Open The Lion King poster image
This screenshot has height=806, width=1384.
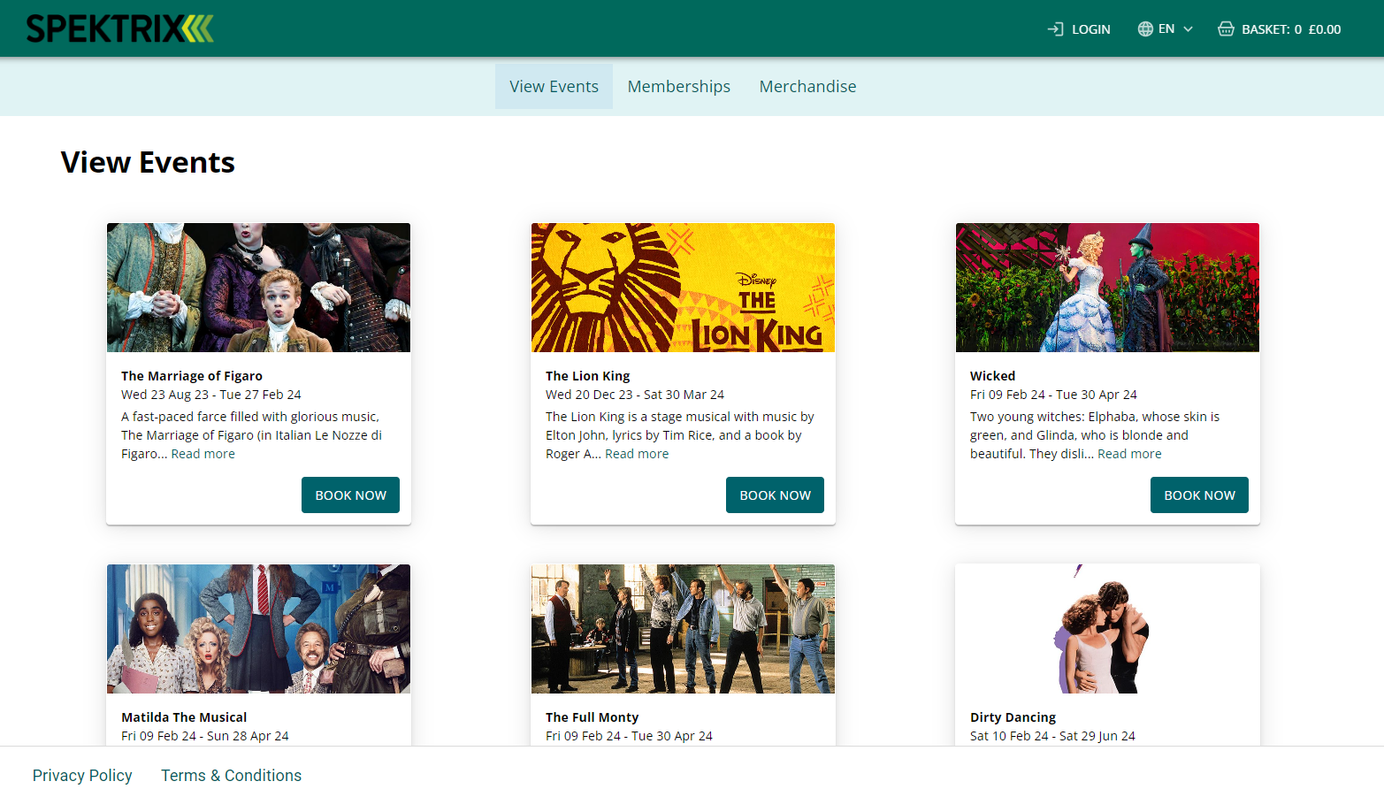tap(683, 287)
